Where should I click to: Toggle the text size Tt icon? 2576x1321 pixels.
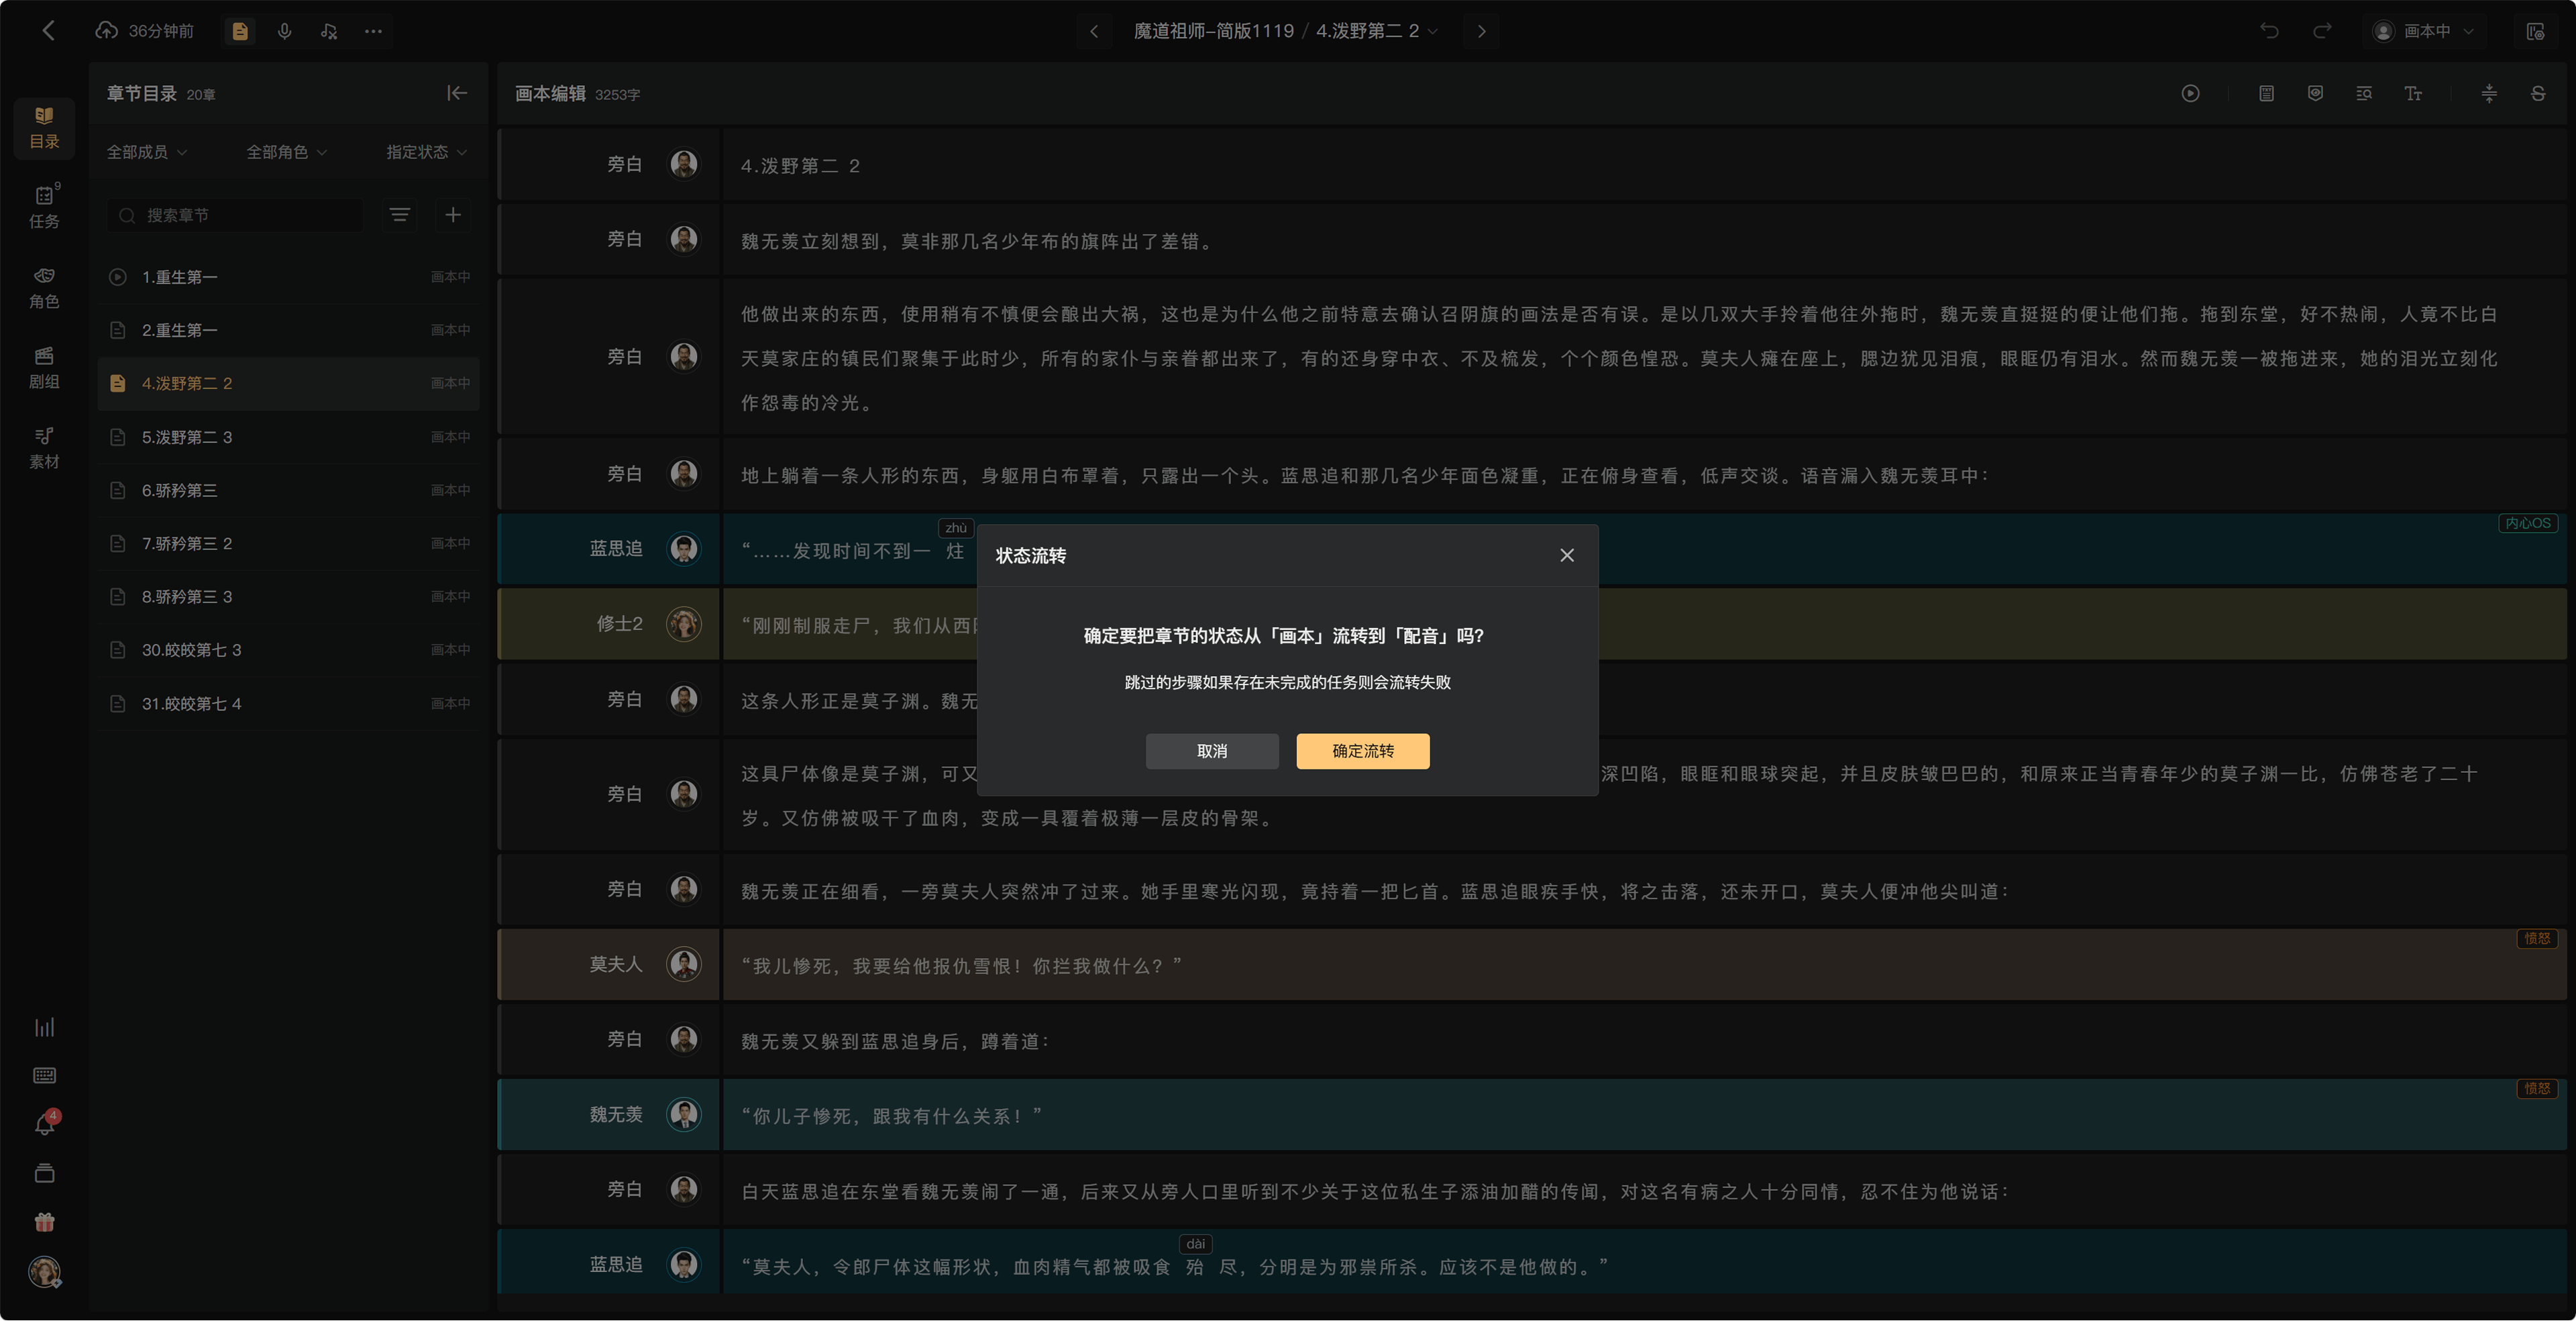point(2412,93)
